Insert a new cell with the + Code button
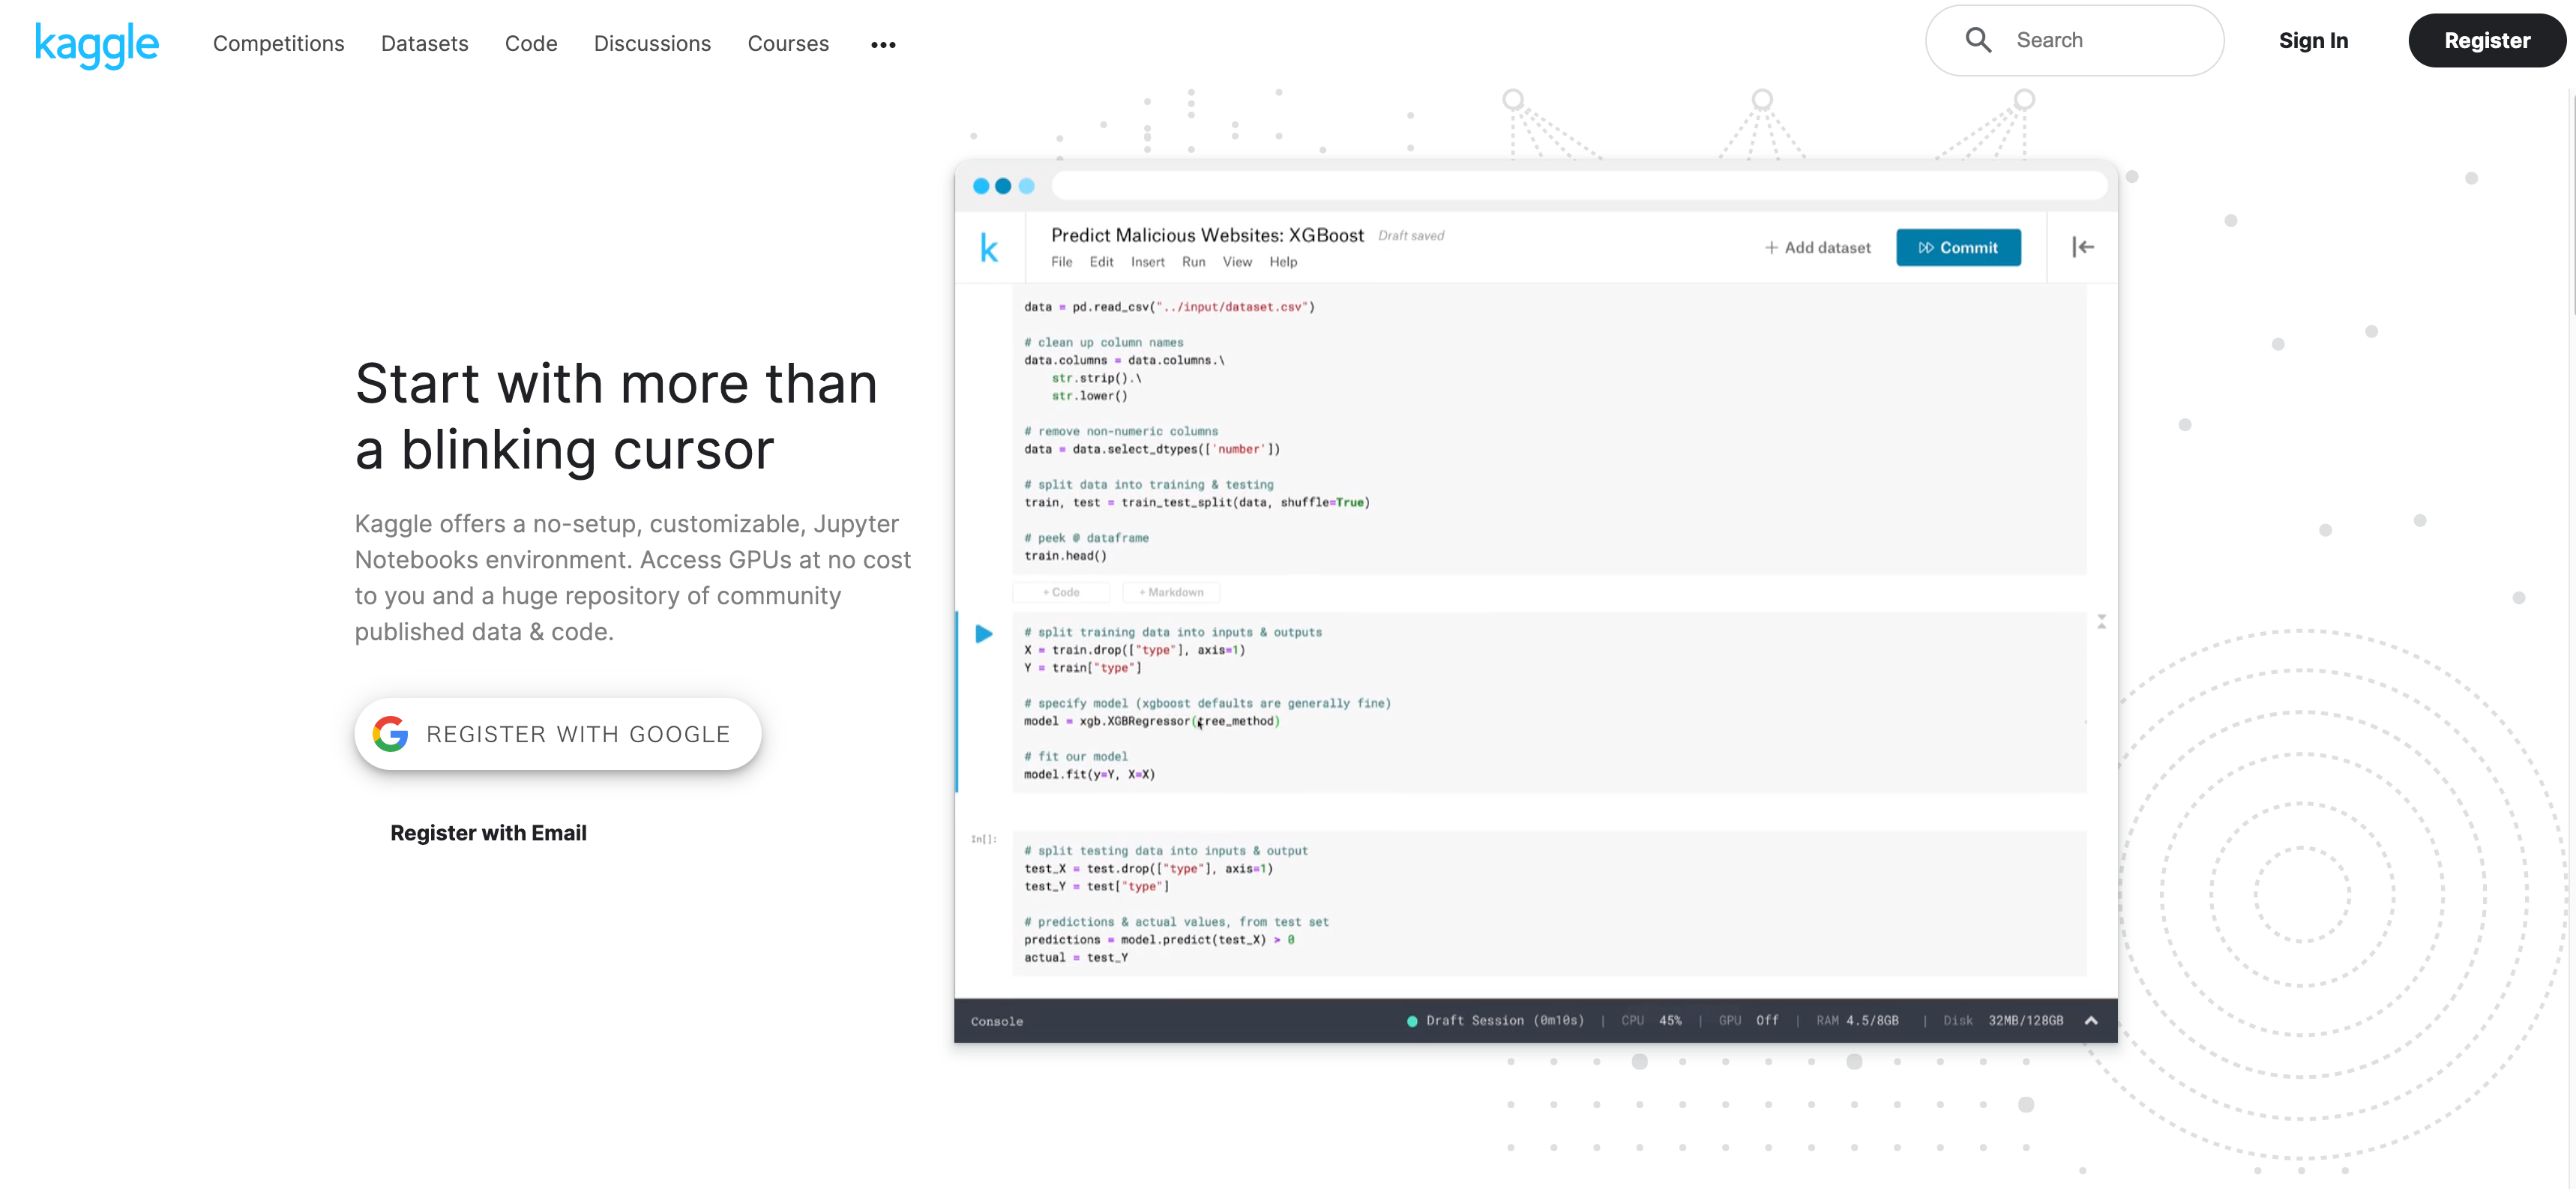Viewport: 2576px width, 1189px height. 1061,592
